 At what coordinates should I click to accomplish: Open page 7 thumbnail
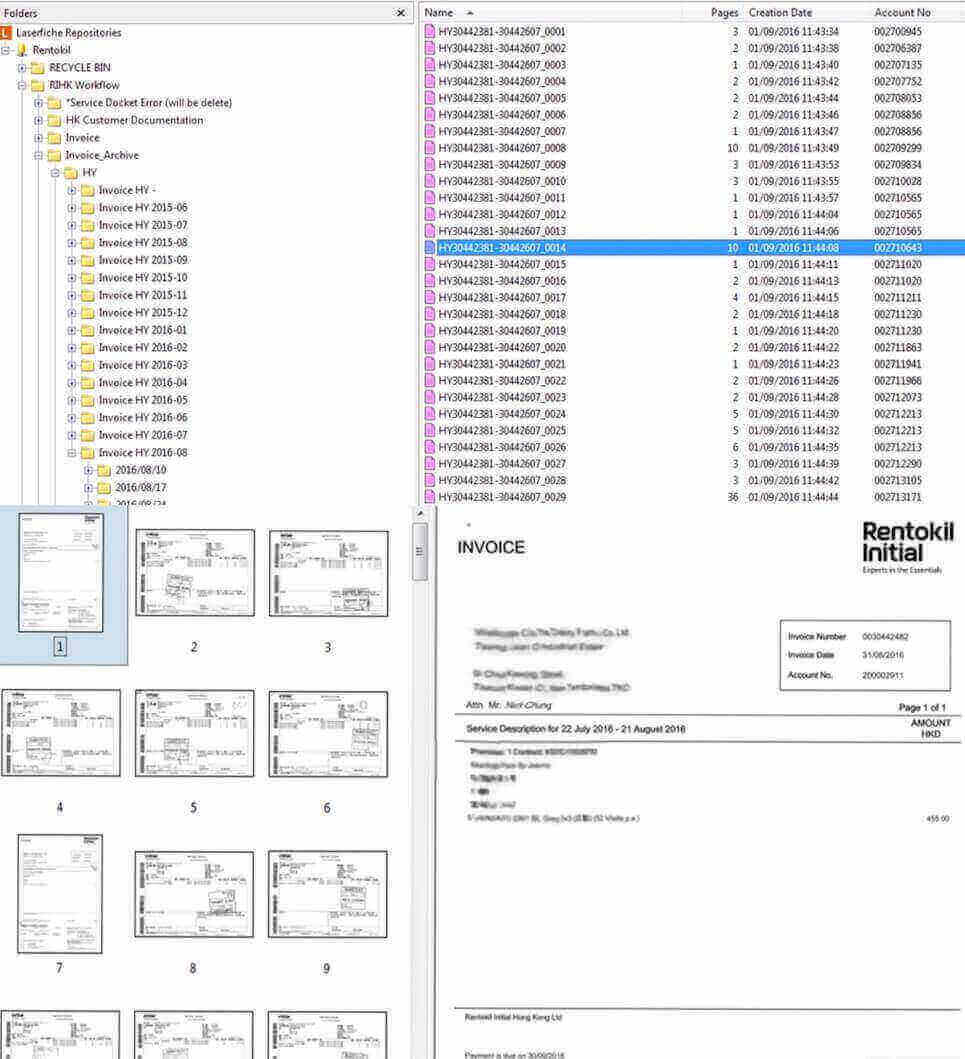coord(60,894)
